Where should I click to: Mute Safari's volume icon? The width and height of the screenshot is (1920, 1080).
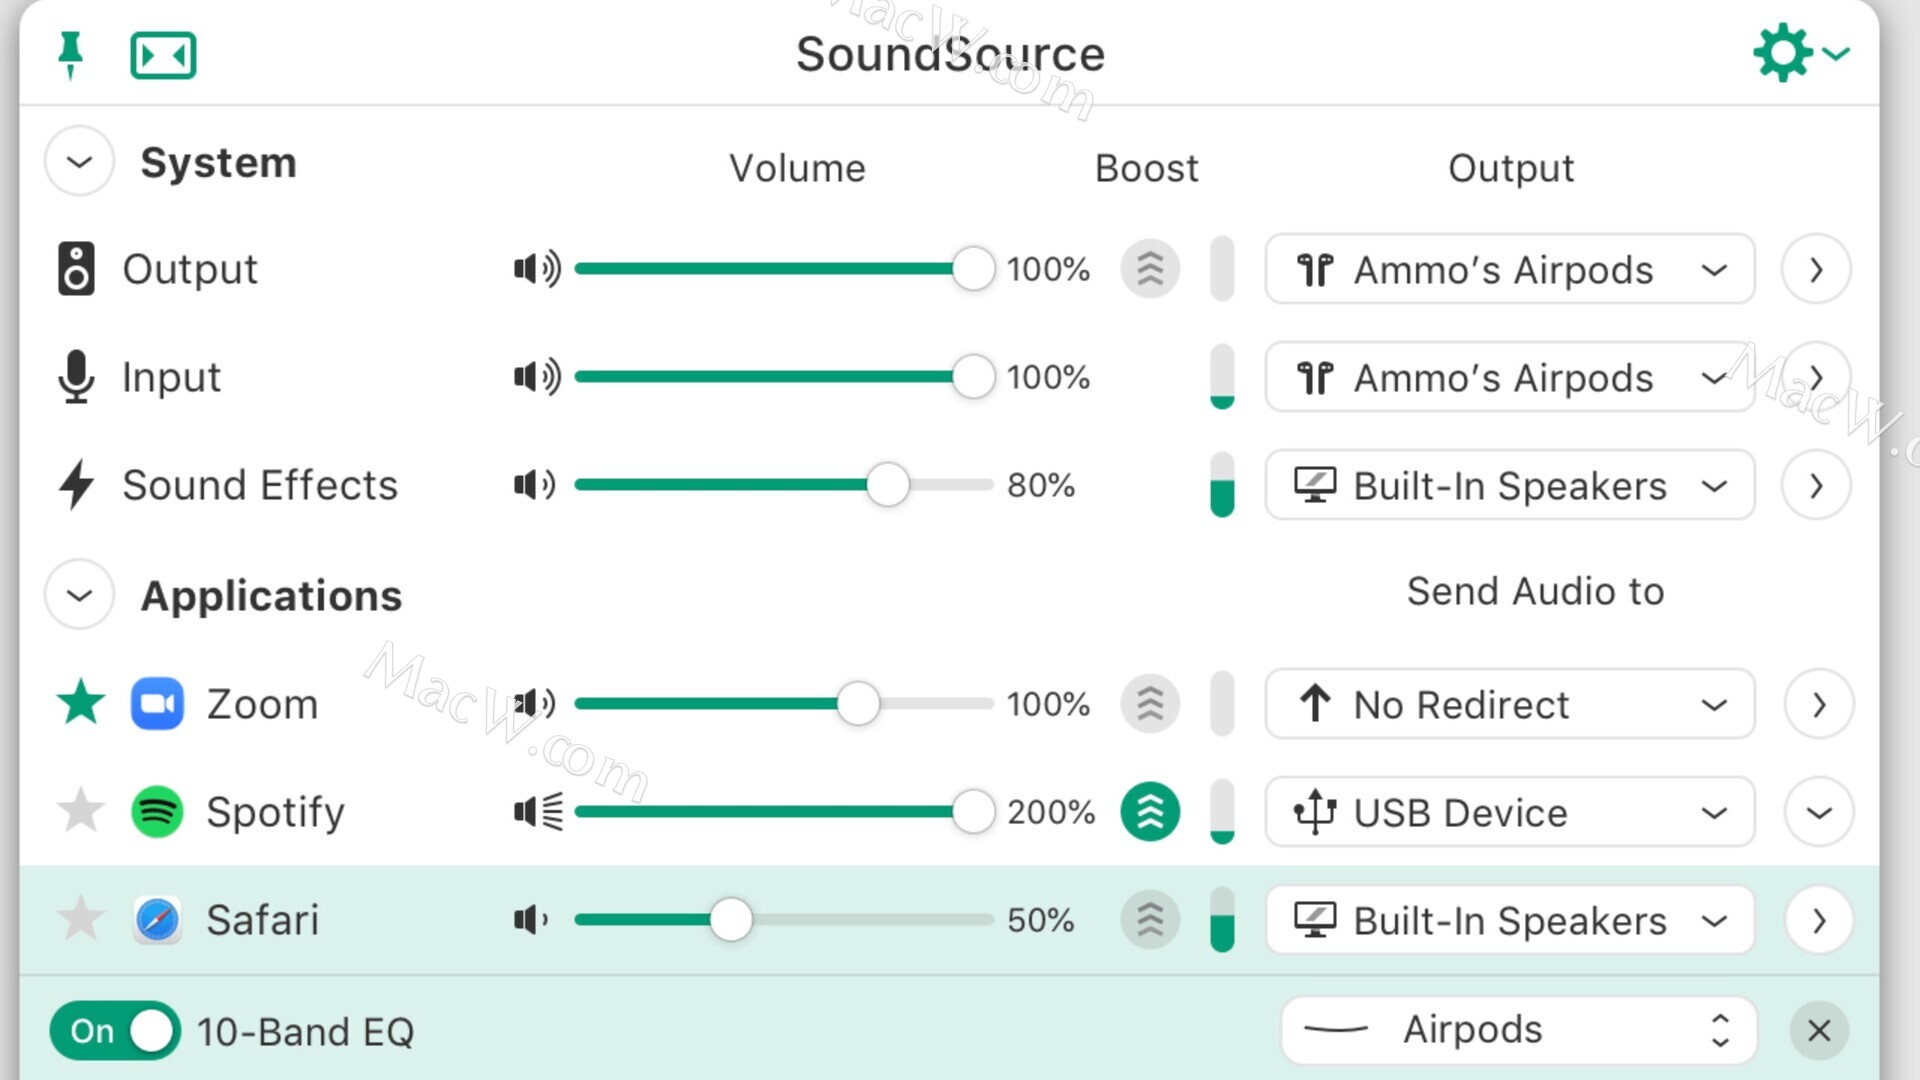click(531, 919)
